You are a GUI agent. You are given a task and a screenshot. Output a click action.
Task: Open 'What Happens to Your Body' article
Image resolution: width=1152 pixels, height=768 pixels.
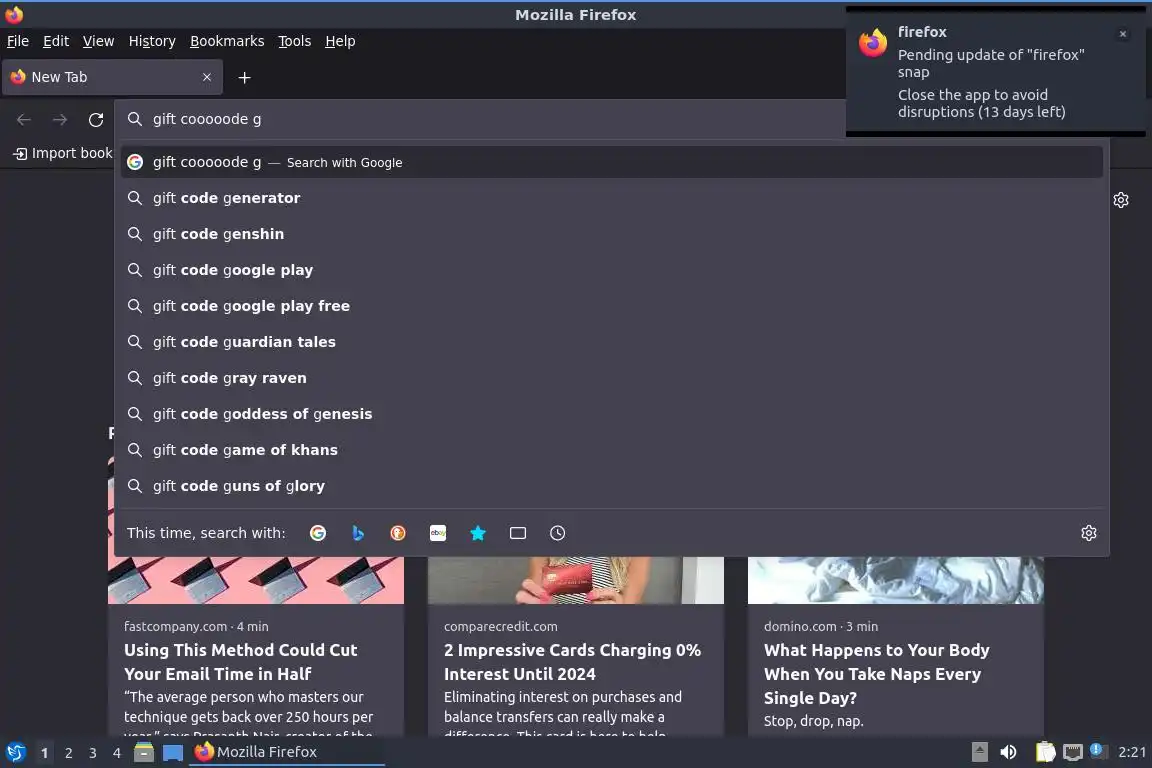click(876, 674)
